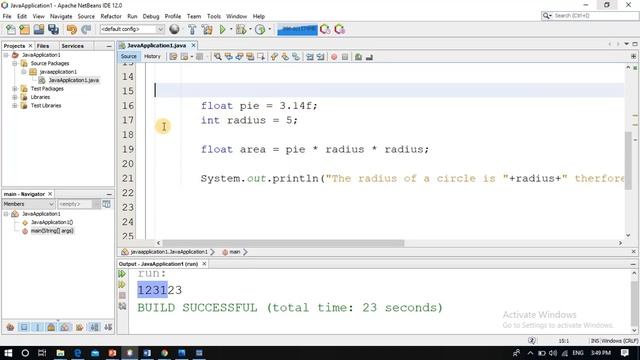
Task: Click the History view button
Action: pyautogui.click(x=152, y=56)
